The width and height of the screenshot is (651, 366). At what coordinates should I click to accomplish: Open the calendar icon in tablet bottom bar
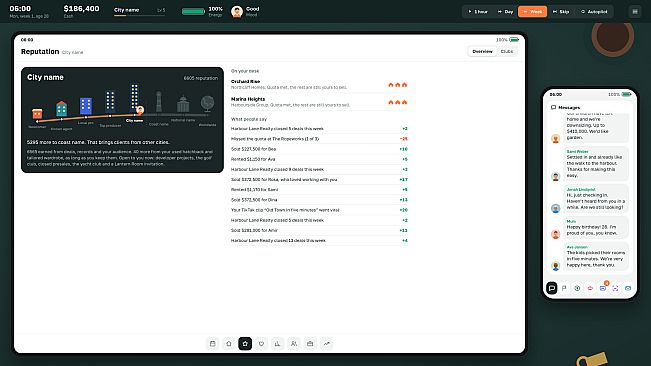(213, 344)
